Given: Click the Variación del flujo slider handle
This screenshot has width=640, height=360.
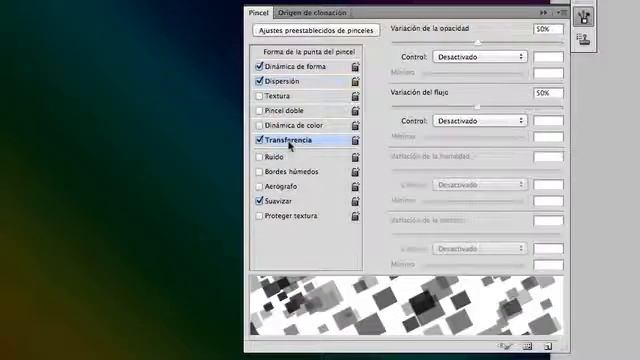Looking at the screenshot, I should (x=477, y=107).
